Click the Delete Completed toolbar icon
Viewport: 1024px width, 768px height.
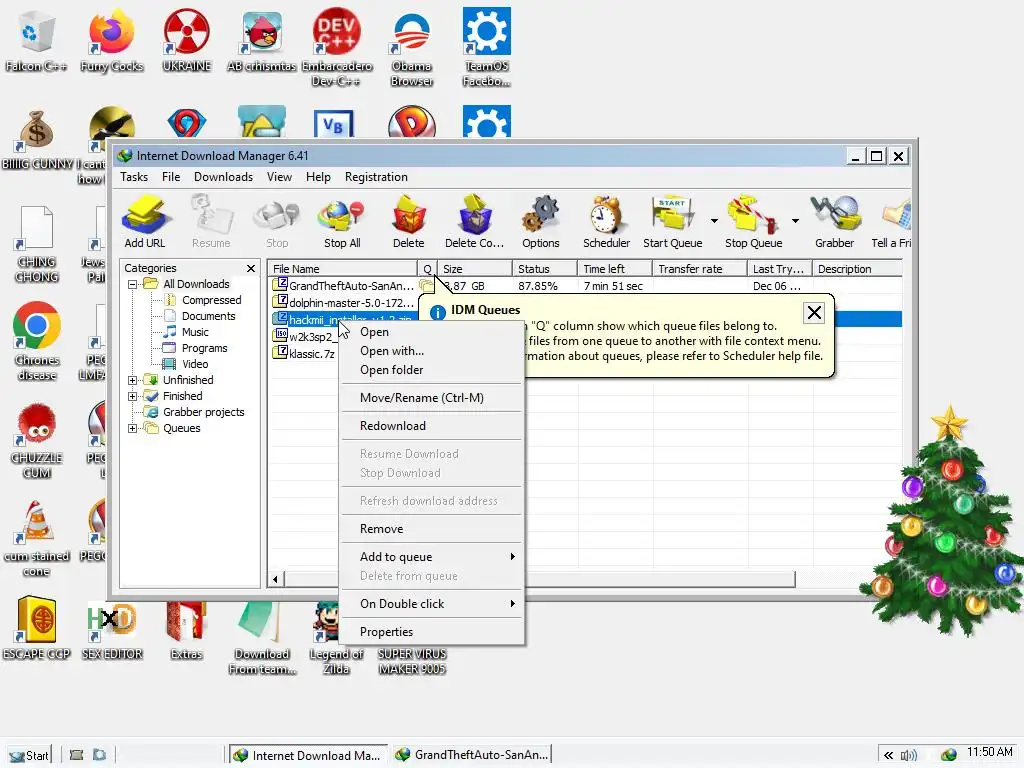(x=475, y=222)
